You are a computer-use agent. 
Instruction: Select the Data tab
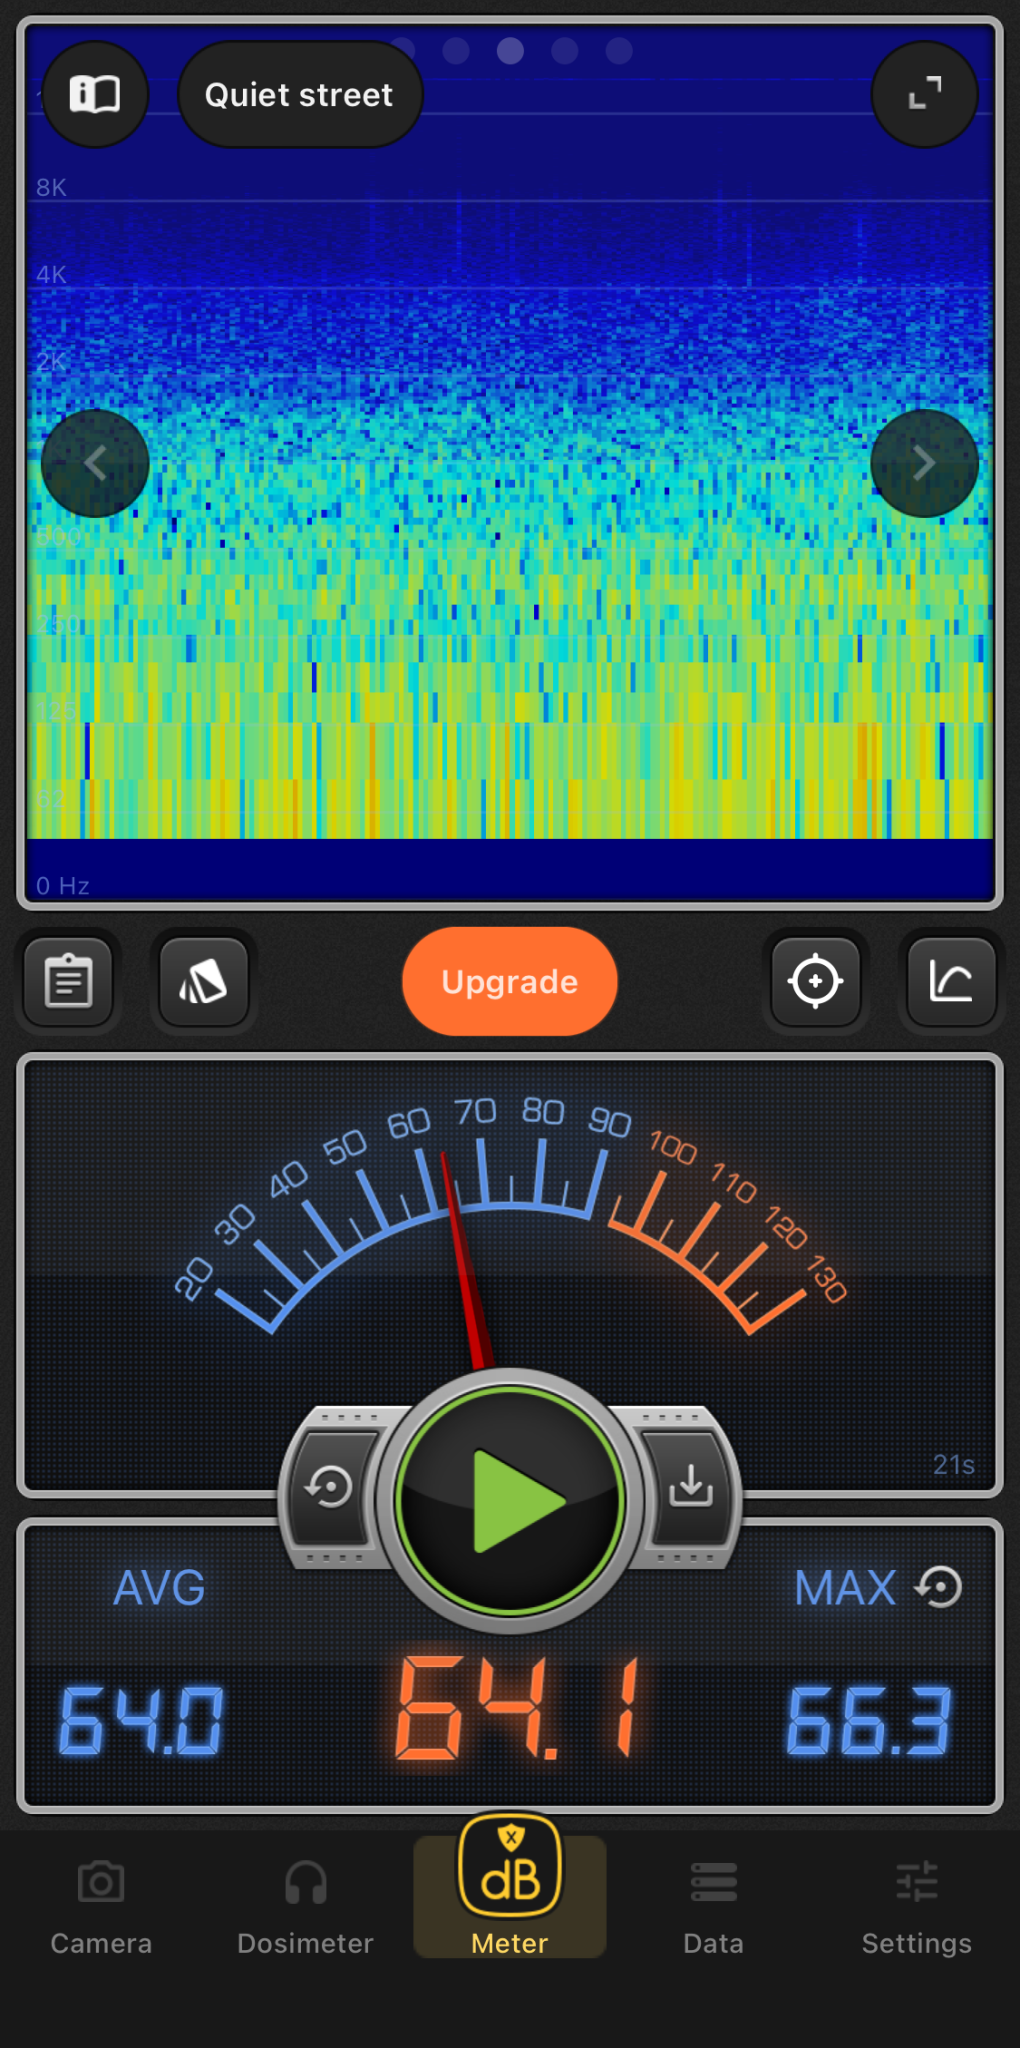pyautogui.click(x=713, y=1906)
